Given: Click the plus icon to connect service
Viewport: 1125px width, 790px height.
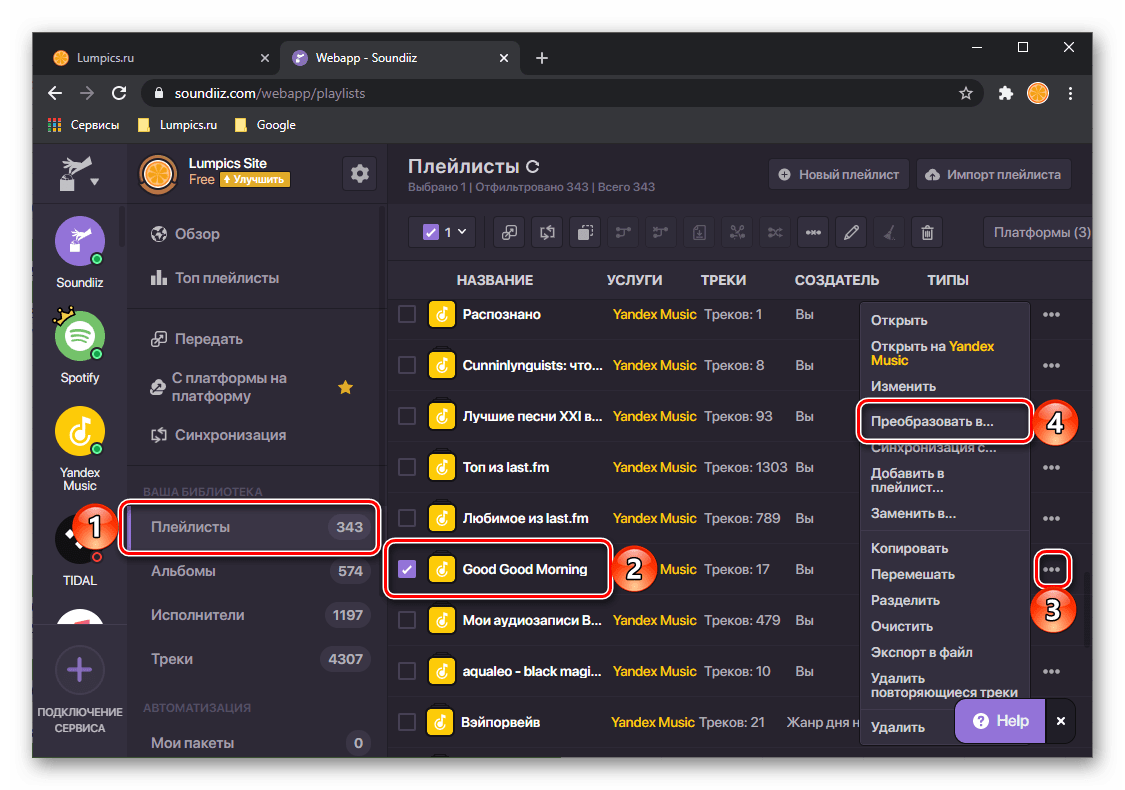Looking at the screenshot, I should tap(80, 670).
